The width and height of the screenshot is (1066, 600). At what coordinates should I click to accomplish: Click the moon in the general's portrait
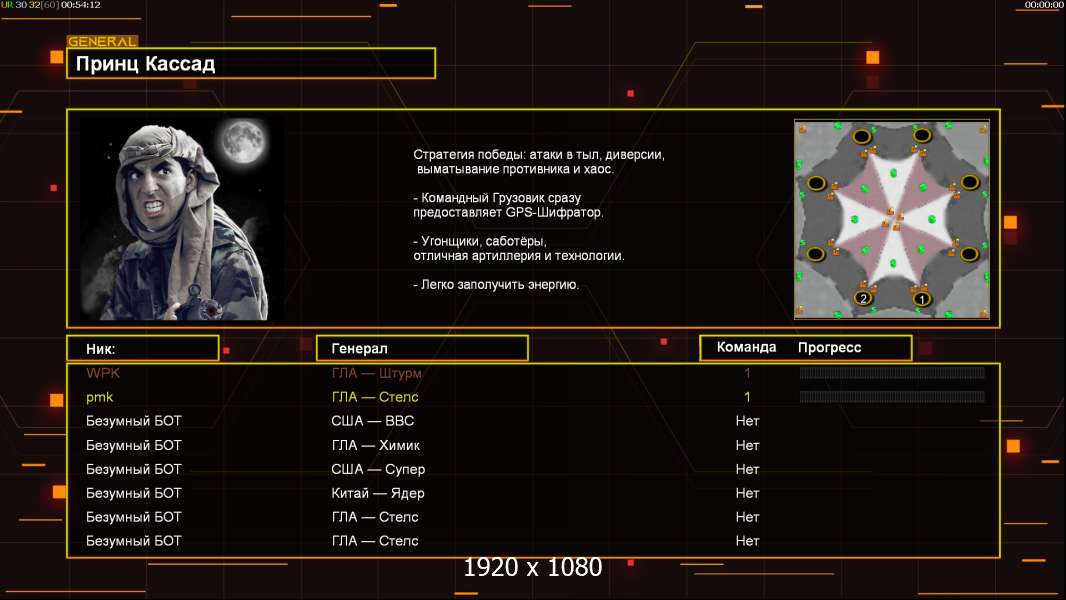(x=243, y=141)
